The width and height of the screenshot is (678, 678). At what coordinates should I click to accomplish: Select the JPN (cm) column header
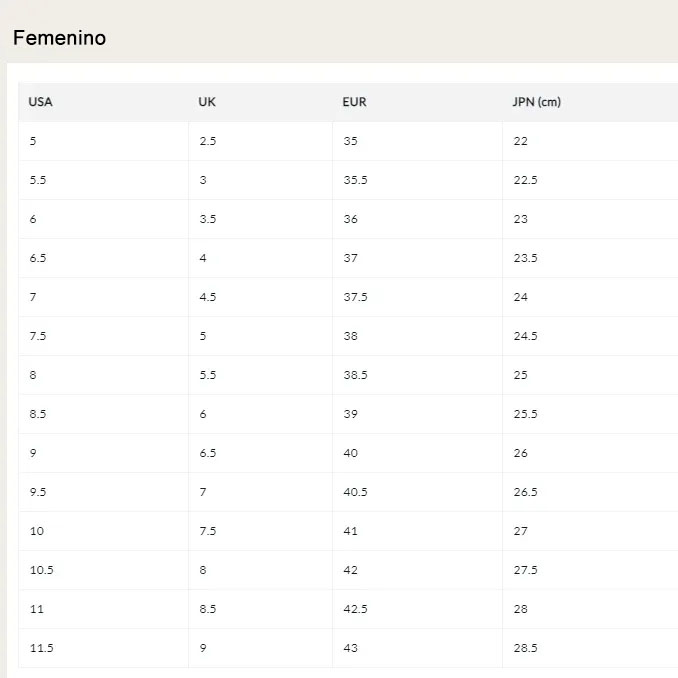click(590, 102)
